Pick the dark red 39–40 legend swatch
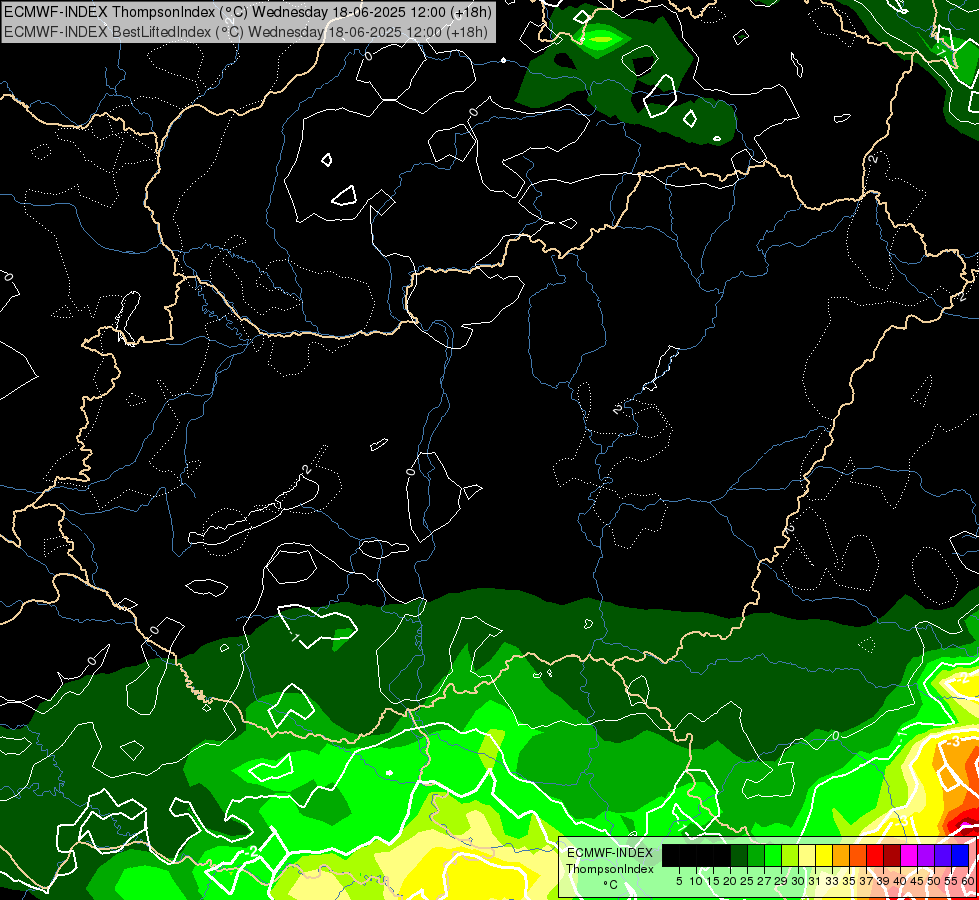The image size is (979, 900). click(x=892, y=856)
